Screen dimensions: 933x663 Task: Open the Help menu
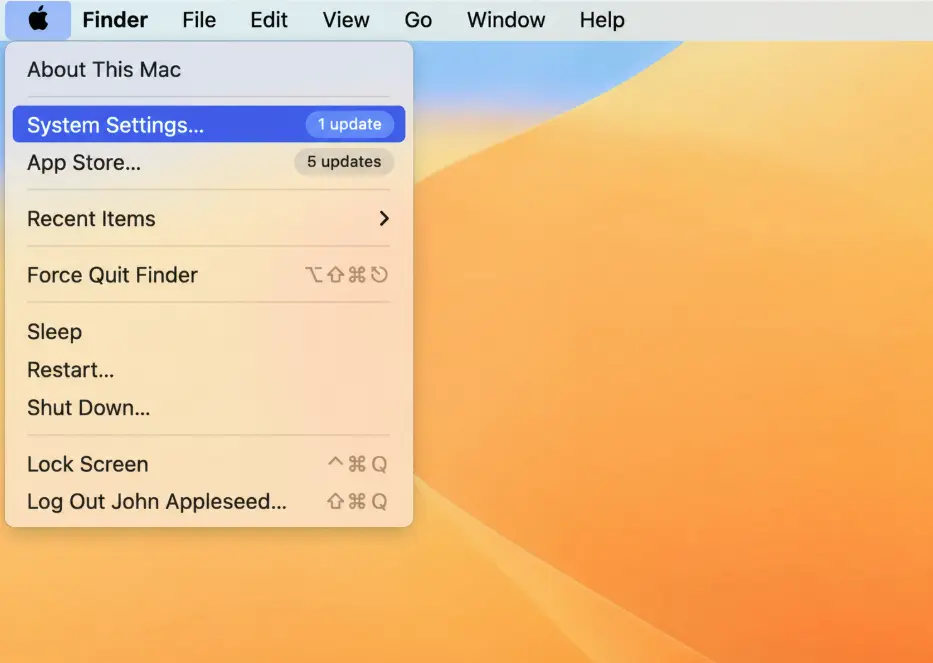[x=602, y=20]
